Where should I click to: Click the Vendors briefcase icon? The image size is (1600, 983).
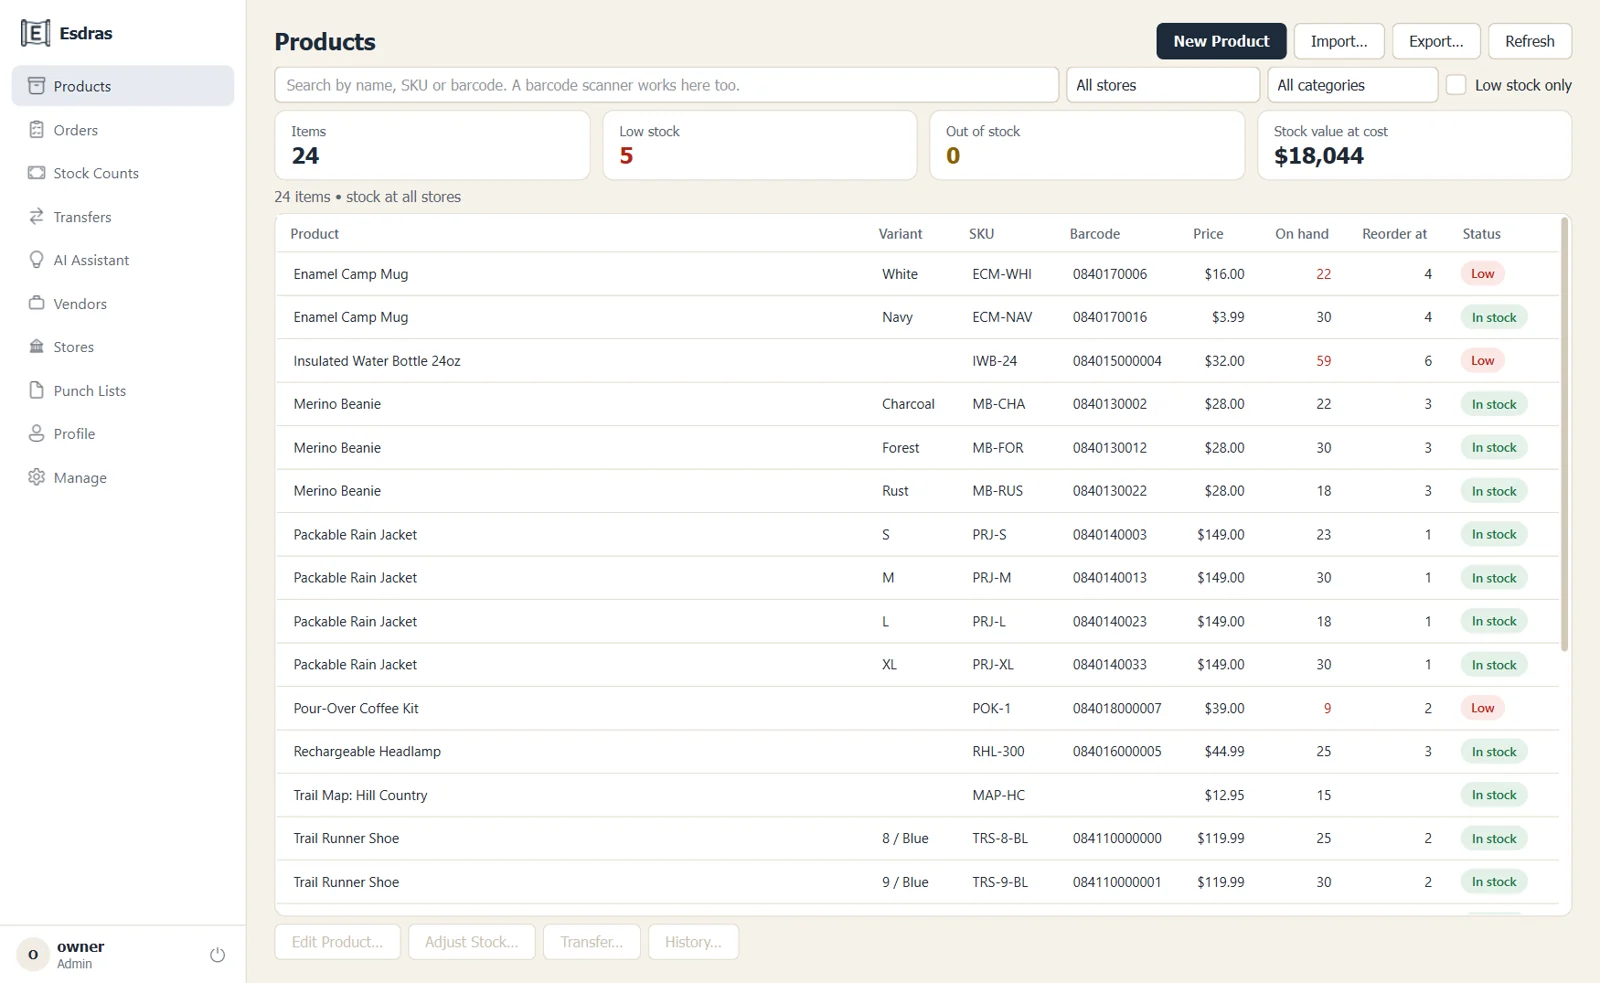[36, 303]
